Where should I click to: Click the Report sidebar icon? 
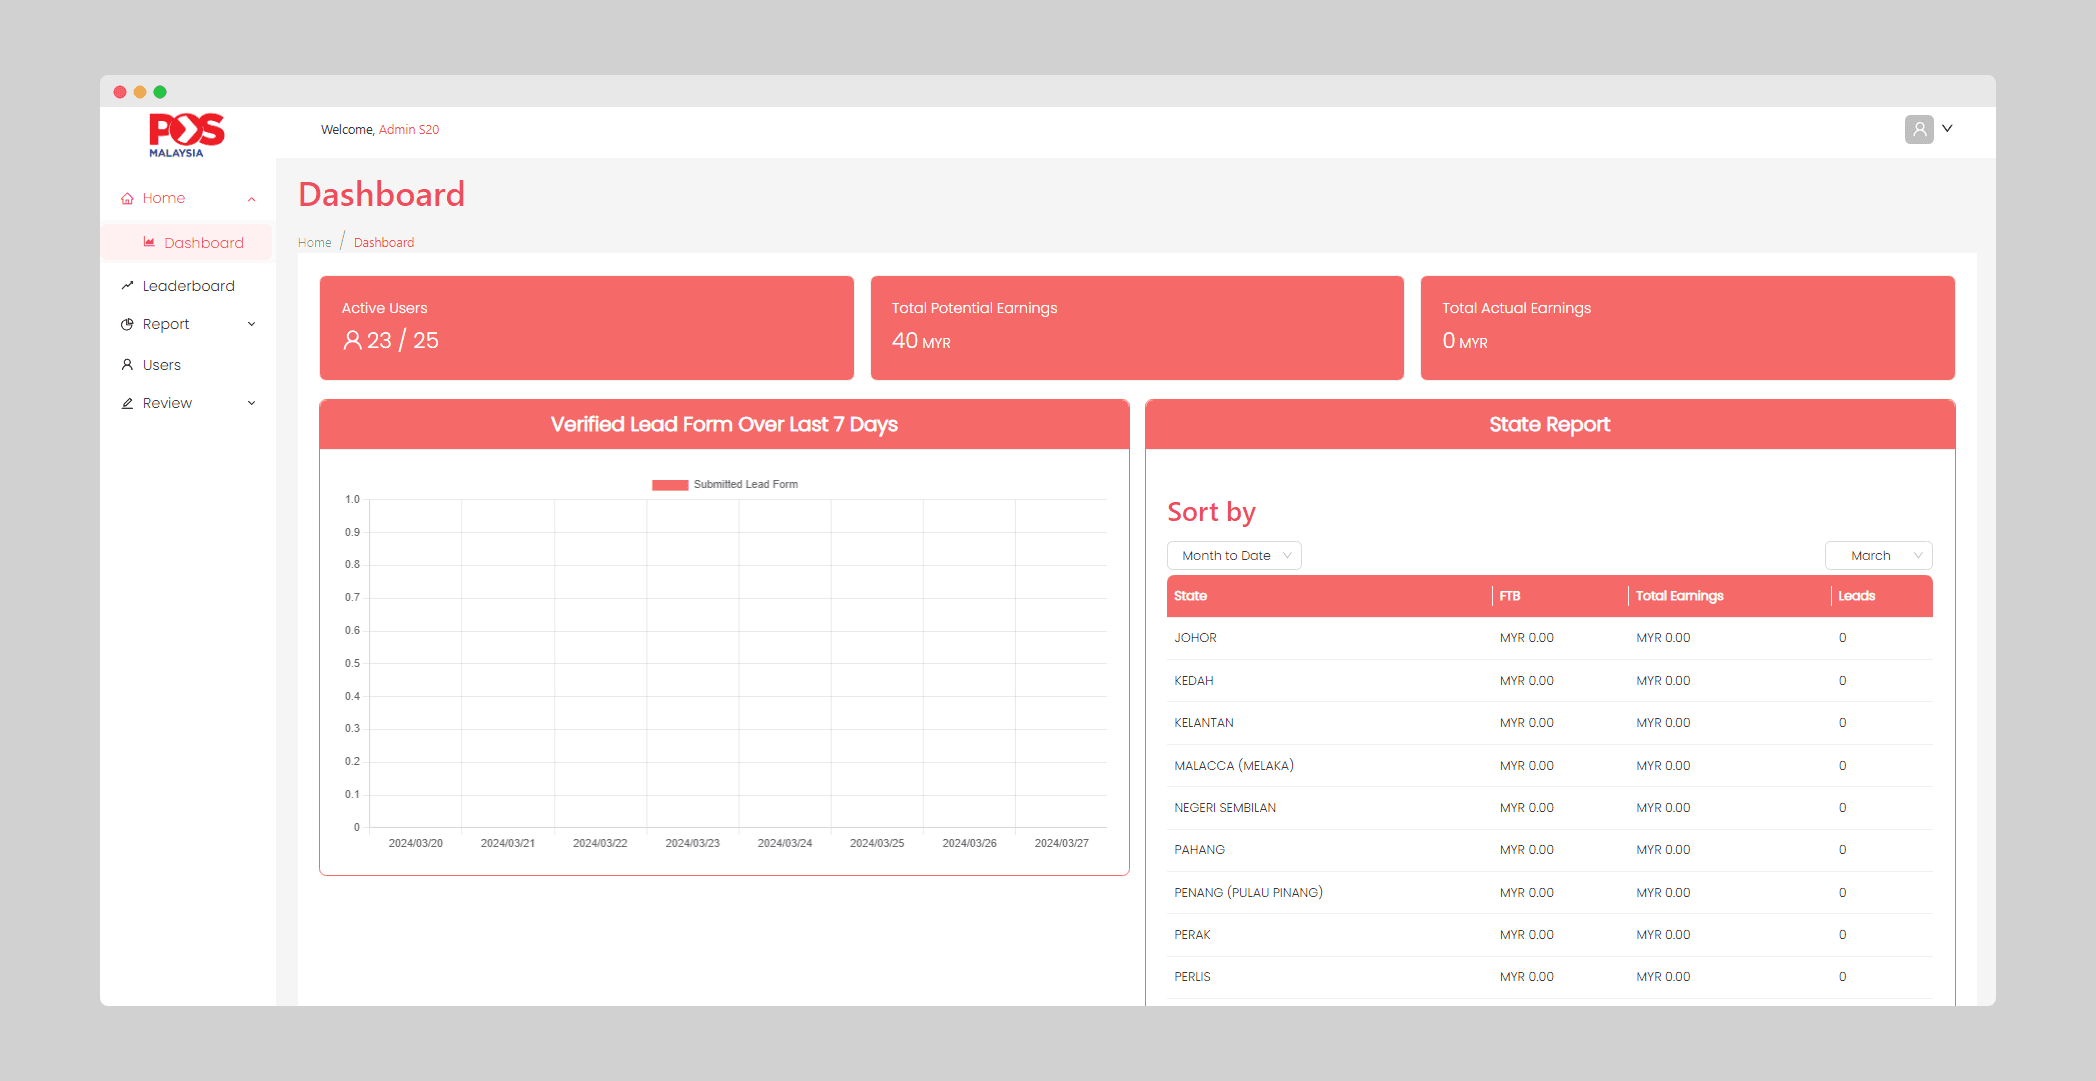pos(128,323)
